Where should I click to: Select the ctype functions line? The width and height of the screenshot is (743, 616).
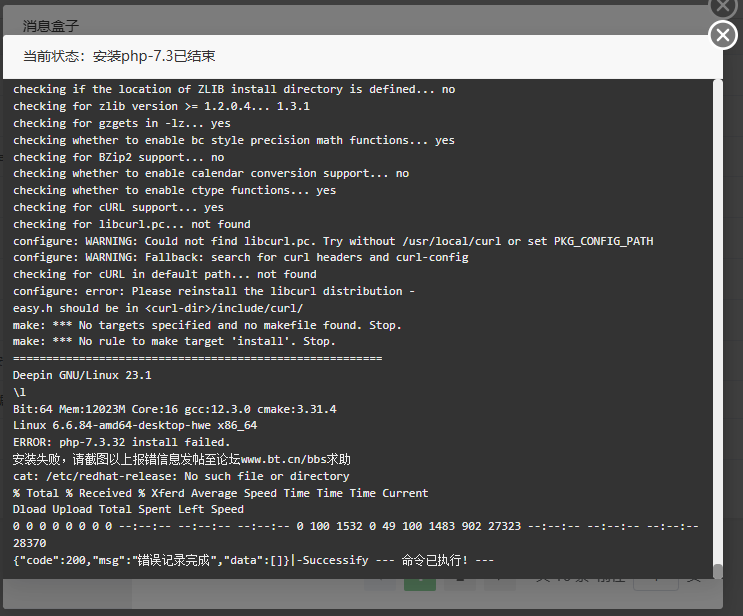pyautogui.click(x=175, y=190)
